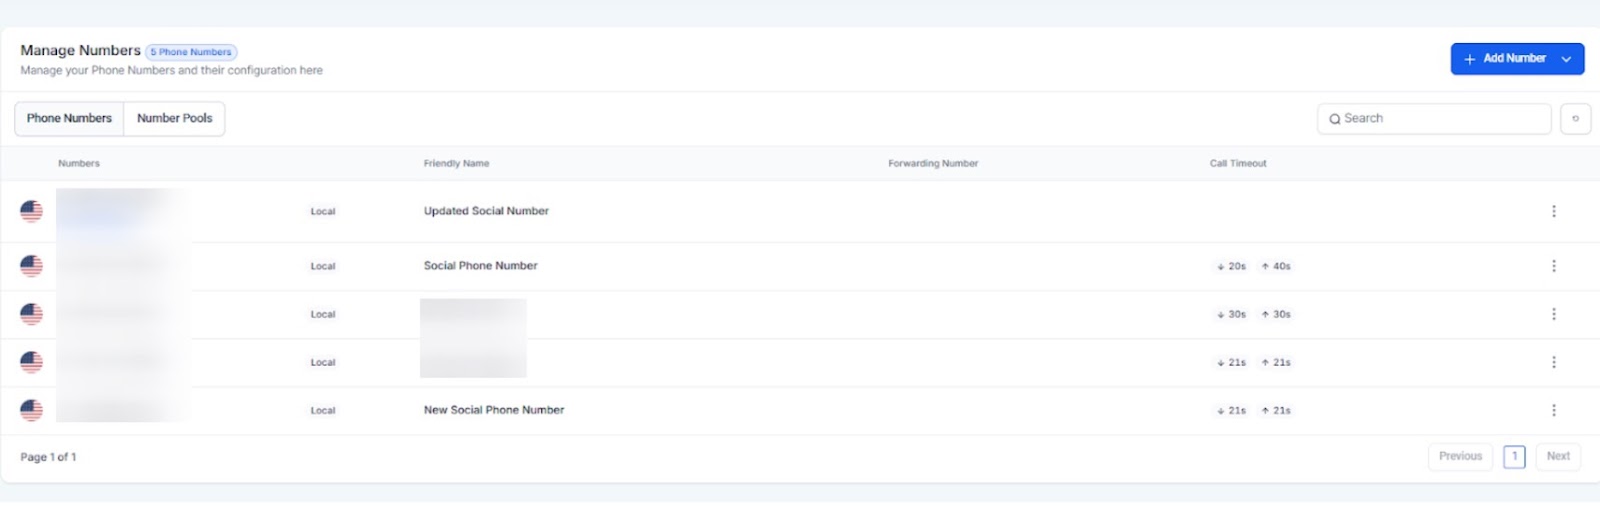Open three-dot menu for New Social Phone Number
This screenshot has height=509, width=1600.
pyautogui.click(x=1553, y=410)
